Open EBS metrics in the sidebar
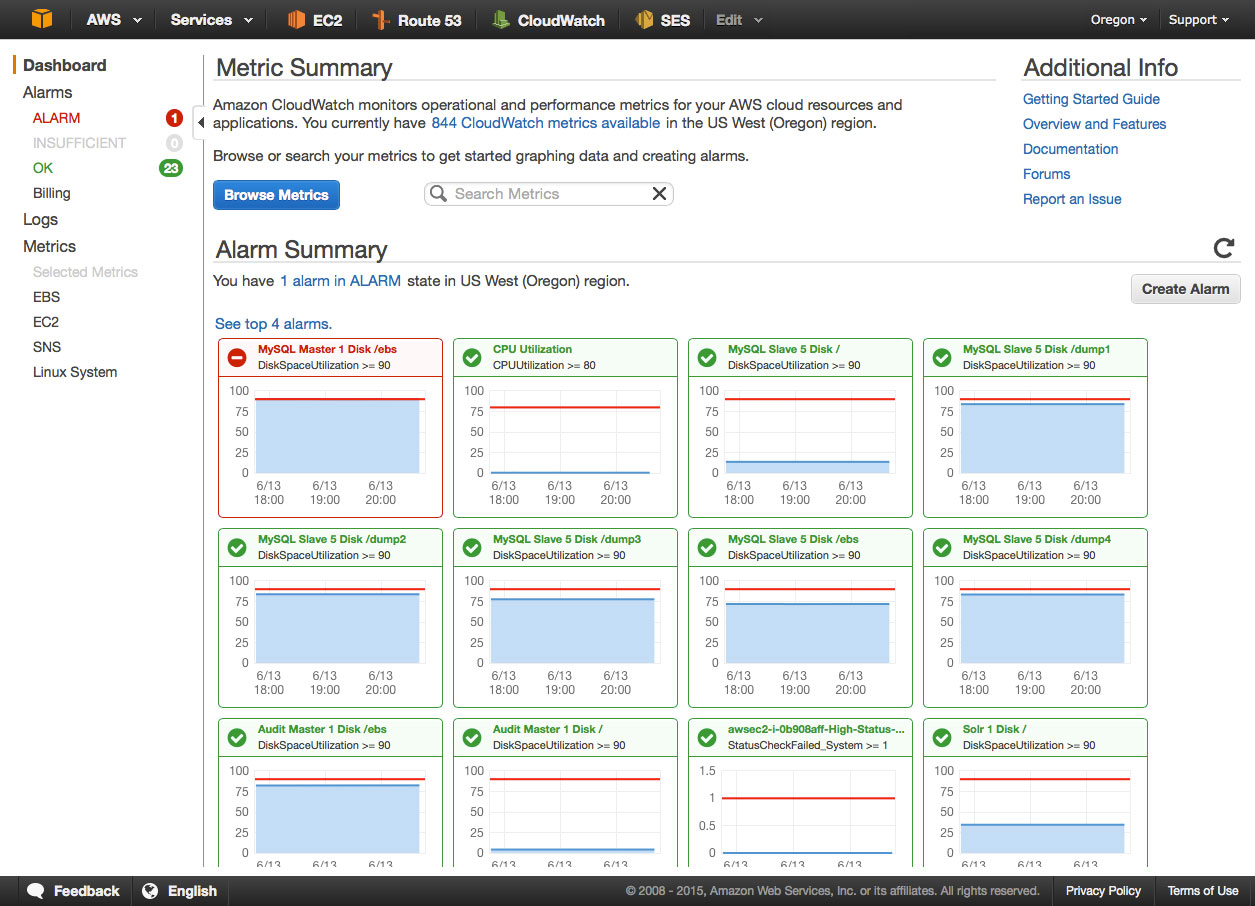 (x=46, y=297)
